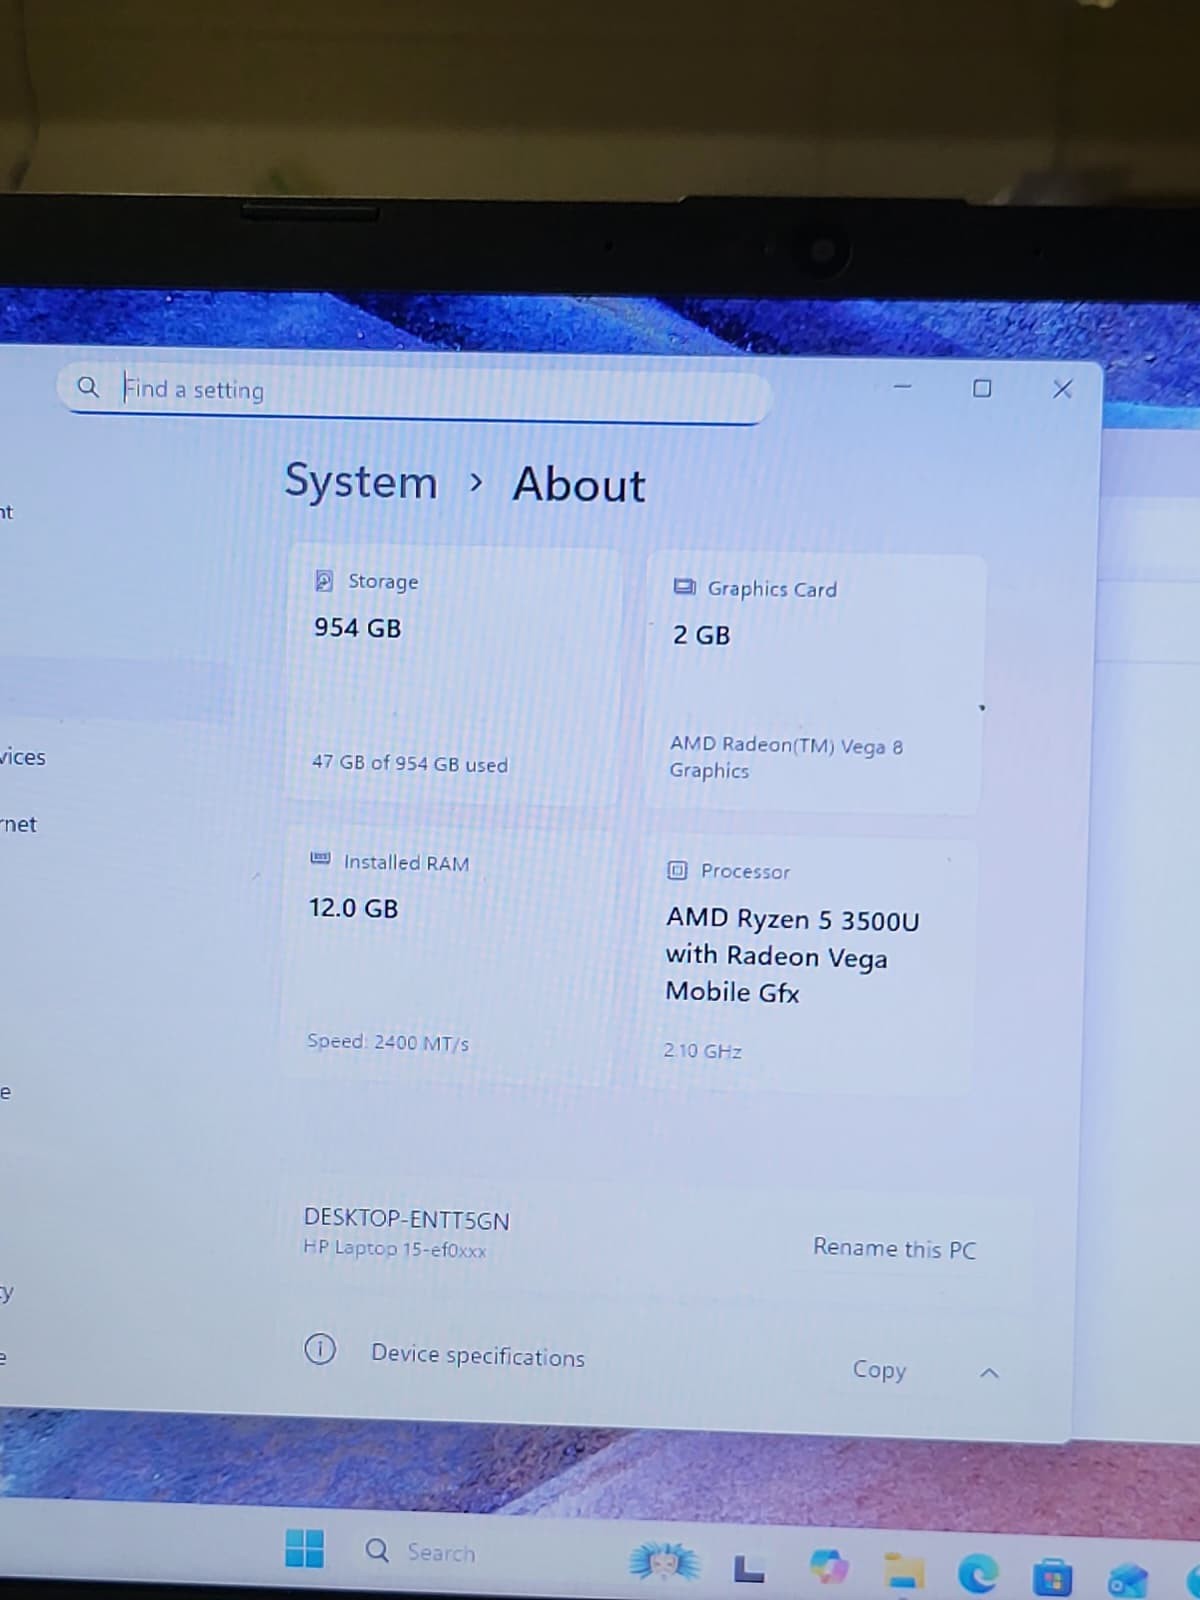
Task: Click the search magnifier icon in Settings
Action: click(88, 386)
